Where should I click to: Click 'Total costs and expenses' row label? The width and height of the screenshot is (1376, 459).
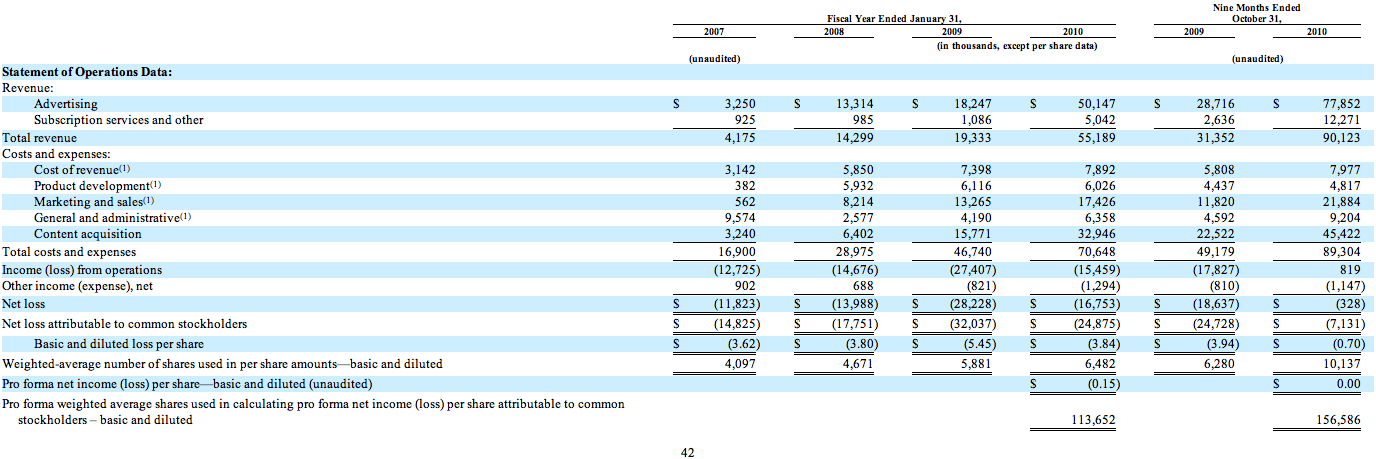[x=69, y=252]
